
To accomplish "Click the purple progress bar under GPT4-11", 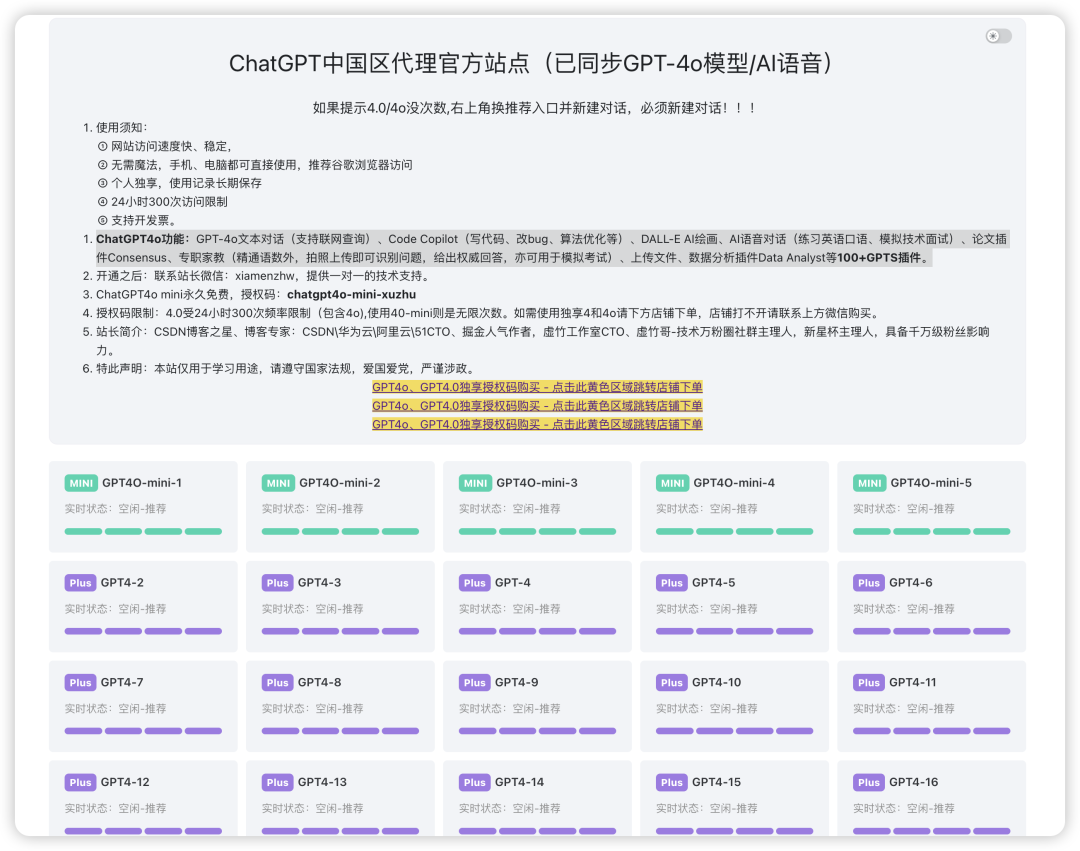I will tap(931, 731).
